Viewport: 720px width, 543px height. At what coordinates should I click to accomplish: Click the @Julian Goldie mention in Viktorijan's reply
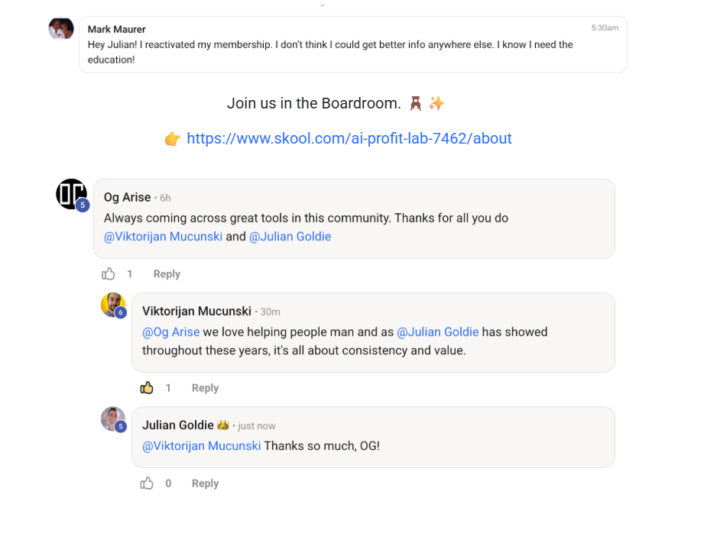click(437, 332)
